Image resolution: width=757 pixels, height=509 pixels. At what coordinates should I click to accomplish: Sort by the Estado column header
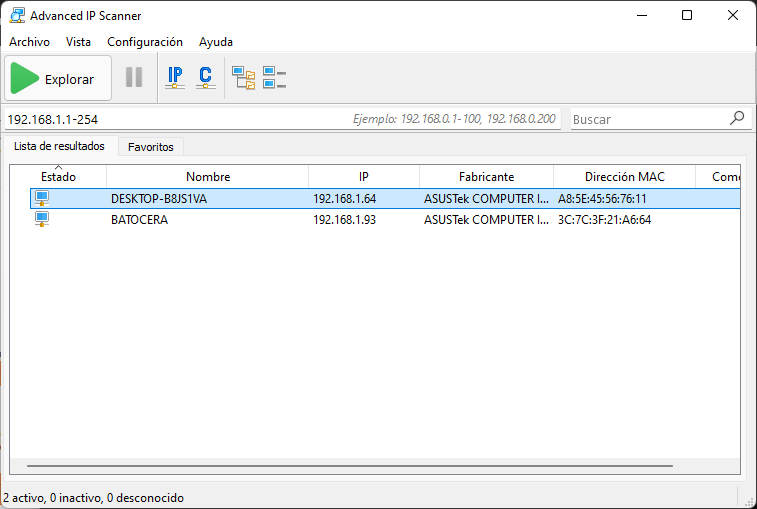pos(58,177)
